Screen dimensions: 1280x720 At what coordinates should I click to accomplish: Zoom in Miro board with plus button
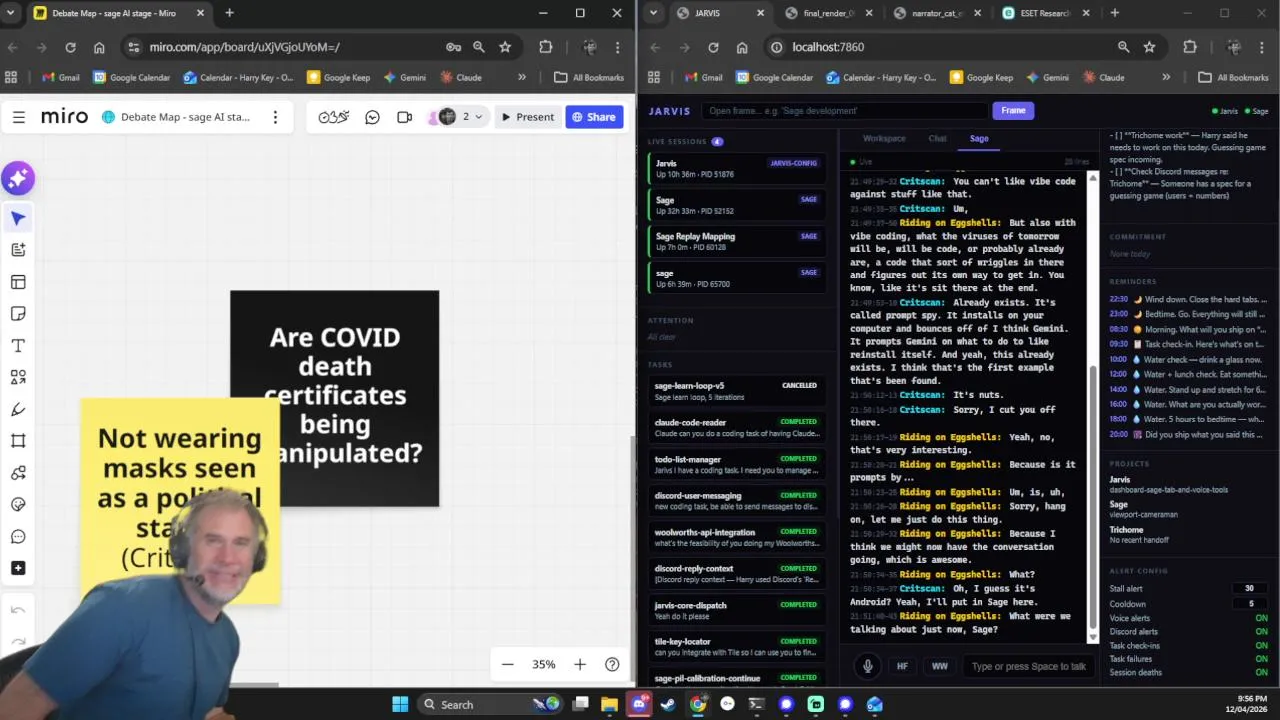pyautogui.click(x=580, y=664)
